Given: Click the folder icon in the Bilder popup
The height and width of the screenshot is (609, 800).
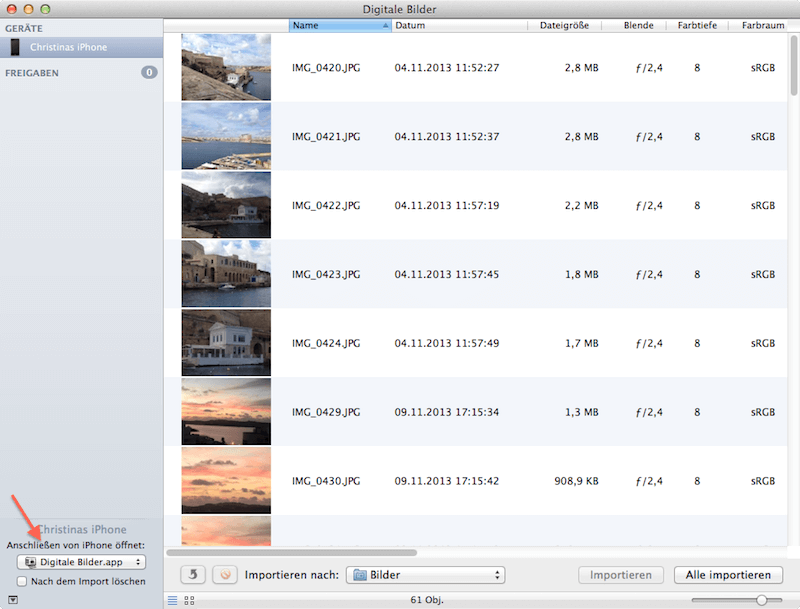Looking at the screenshot, I should pyautogui.click(x=360, y=575).
